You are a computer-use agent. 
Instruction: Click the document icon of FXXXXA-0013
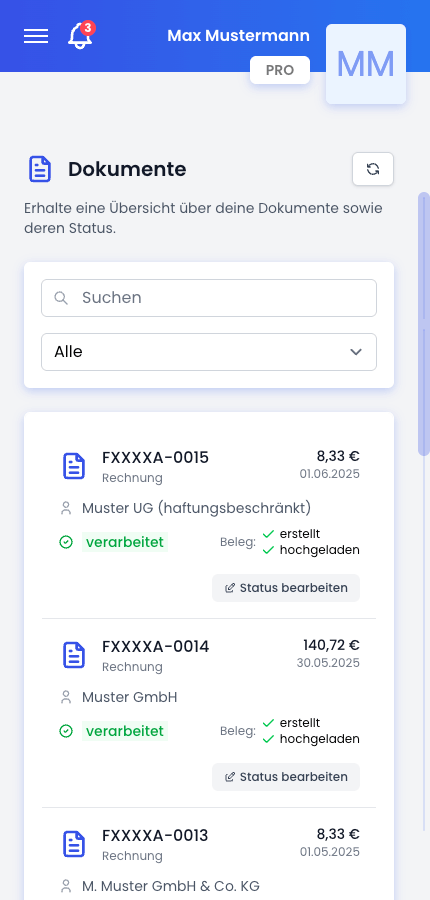click(74, 843)
